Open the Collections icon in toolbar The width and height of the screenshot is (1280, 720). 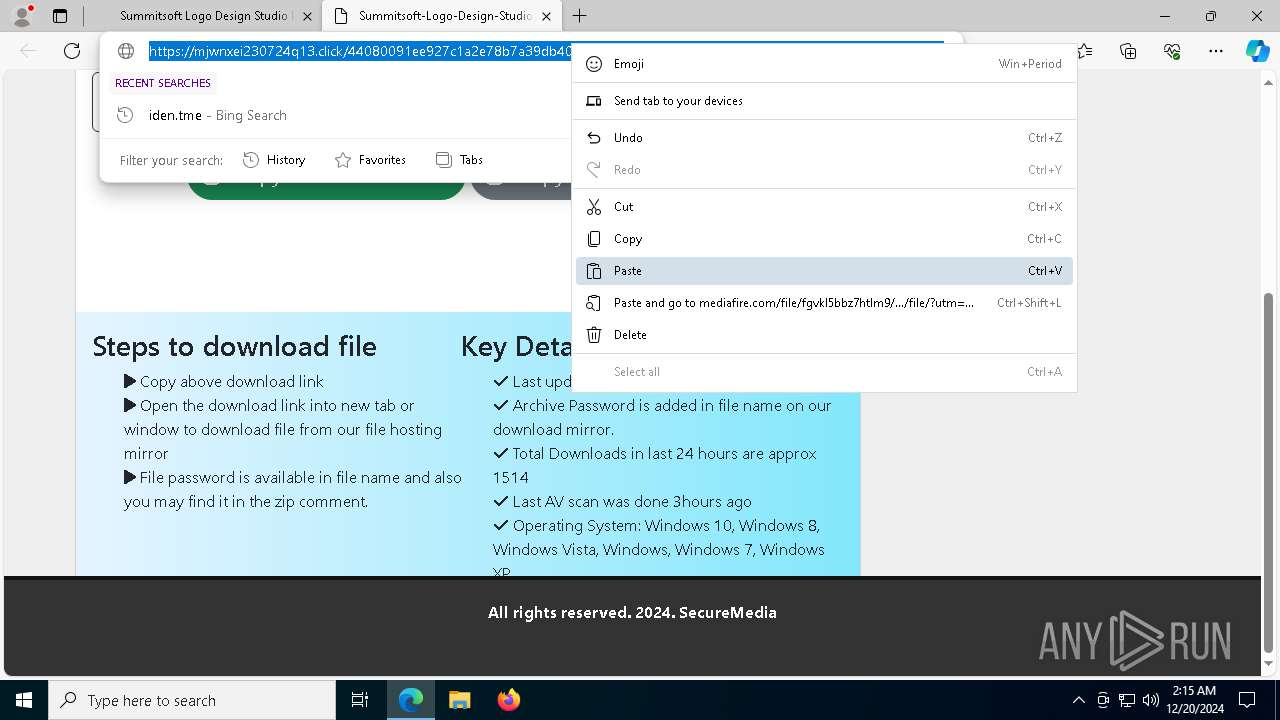point(1129,51)
